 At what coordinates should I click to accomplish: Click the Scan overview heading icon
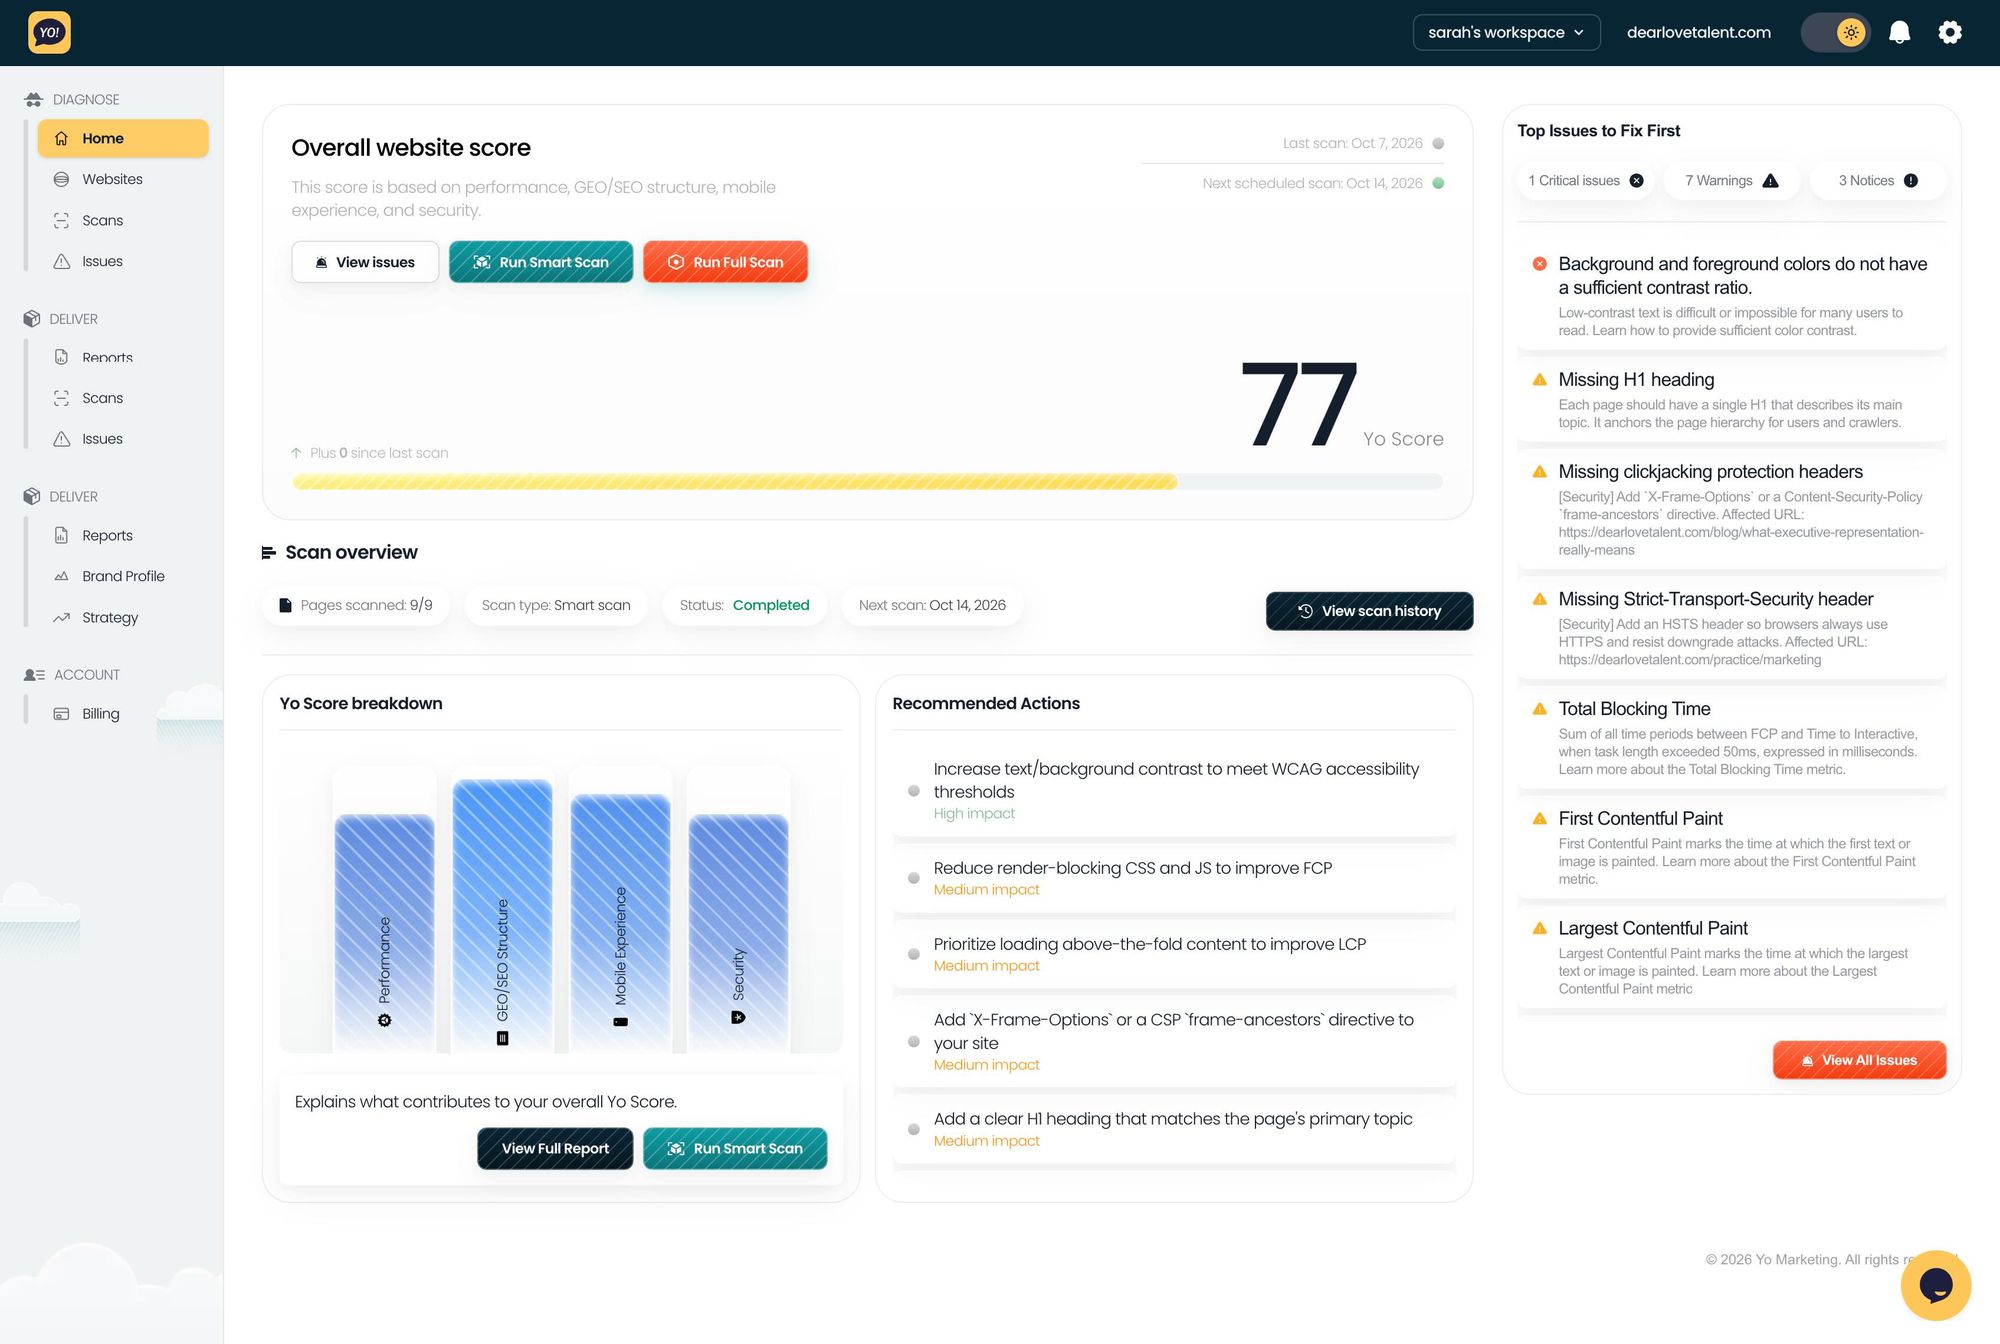click(x=268, y=552)
